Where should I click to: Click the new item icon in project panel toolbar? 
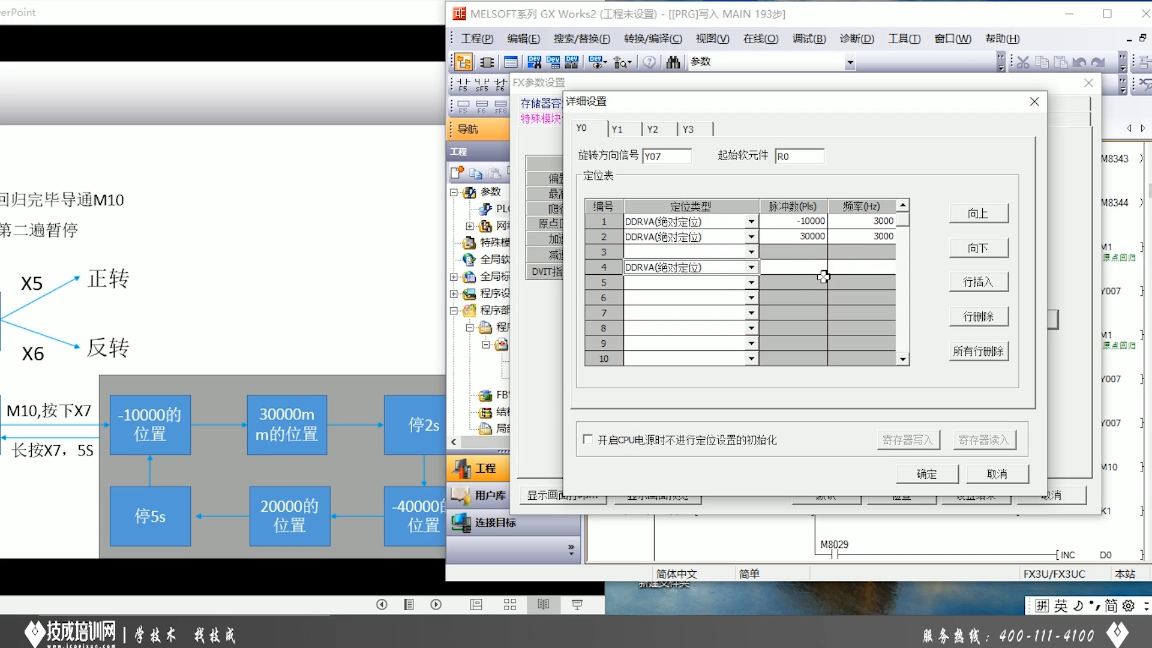coord(457,173)
